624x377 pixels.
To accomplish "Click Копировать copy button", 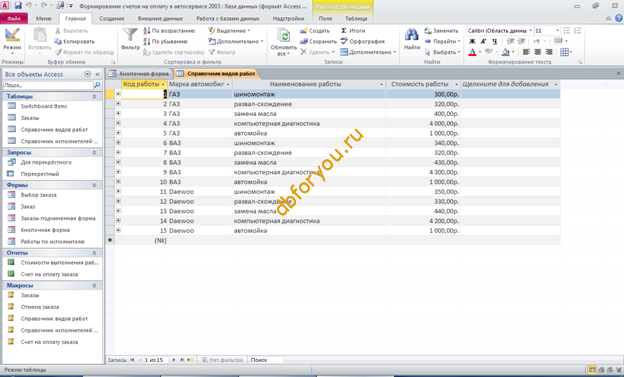I will (x=74, y=41).
